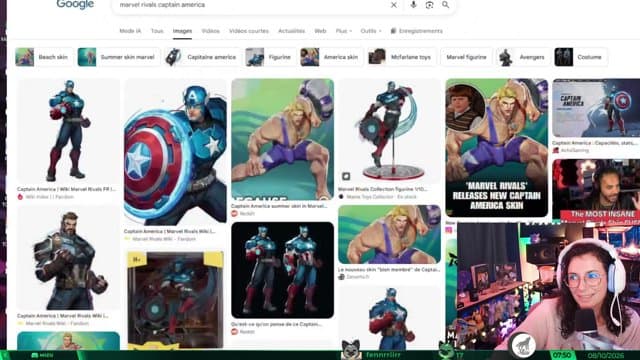Select the Images tab
Screen dimensions: 640x360
[x=182, y=31]
